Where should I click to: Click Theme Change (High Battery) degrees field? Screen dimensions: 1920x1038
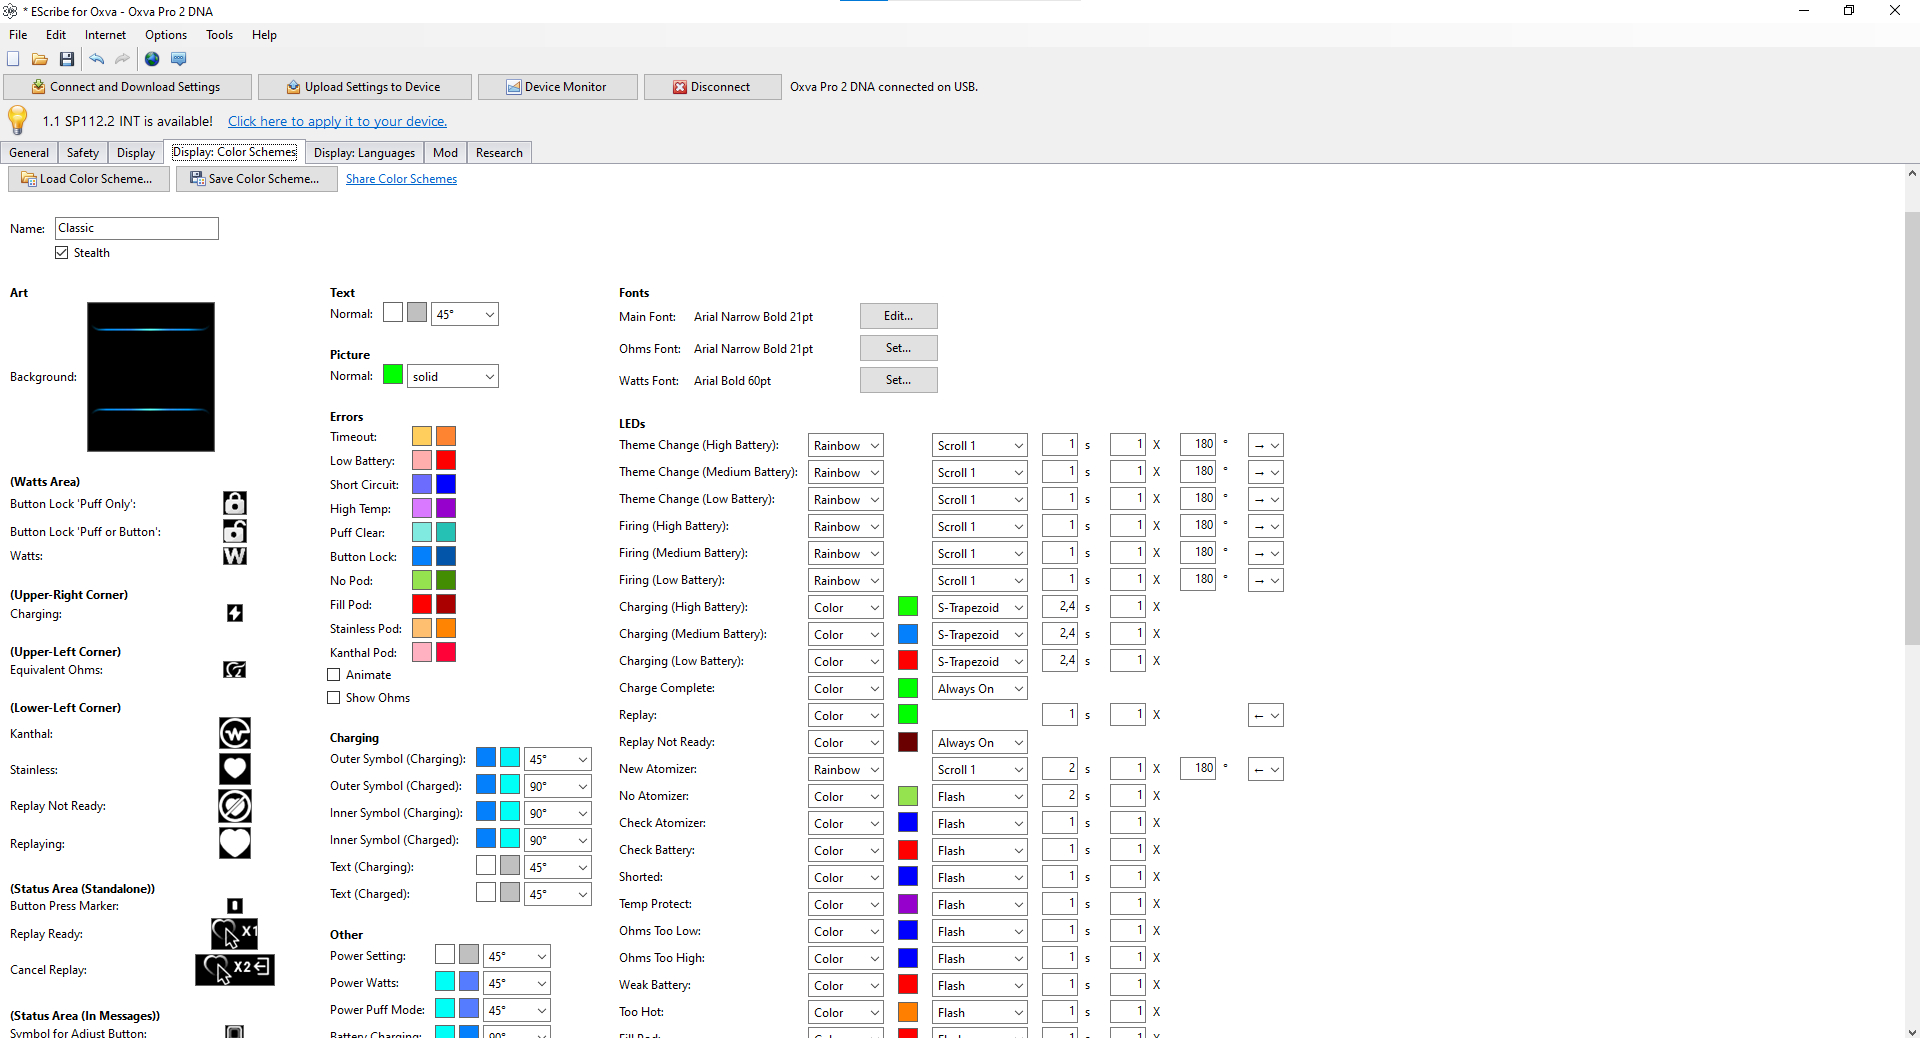pyautogui.click(x=1198, y=445)
